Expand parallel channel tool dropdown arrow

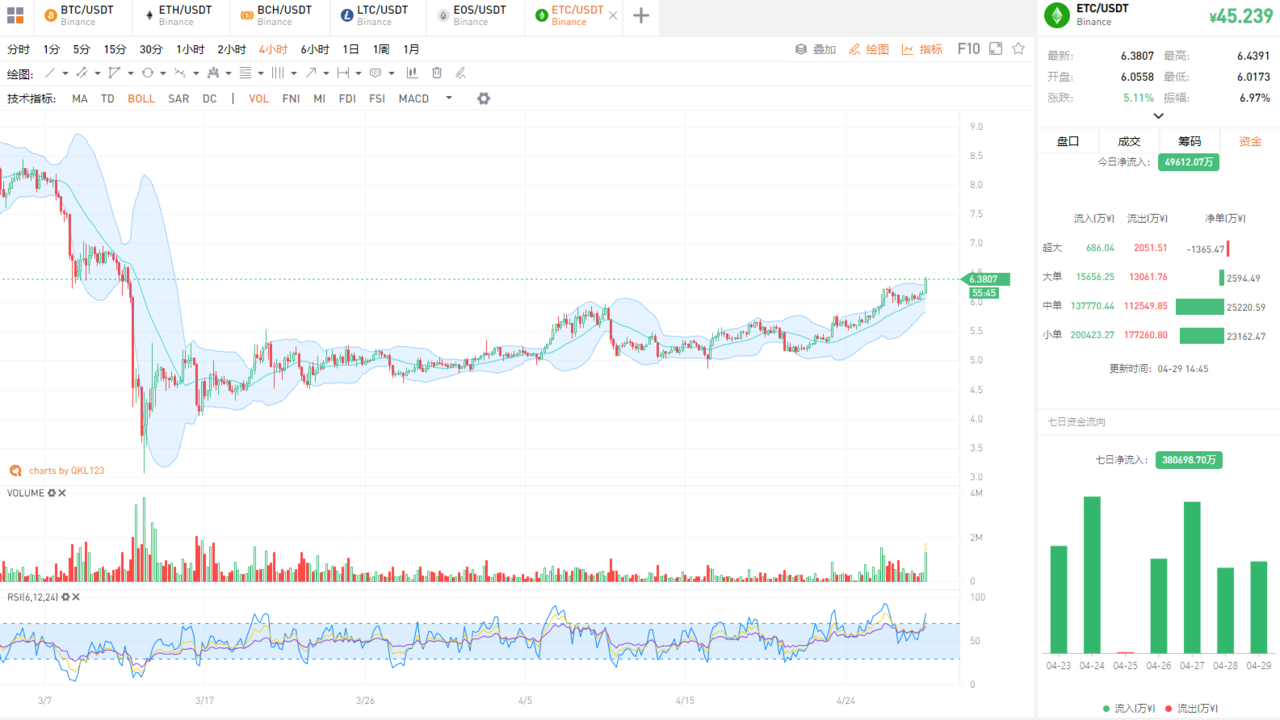97,73
